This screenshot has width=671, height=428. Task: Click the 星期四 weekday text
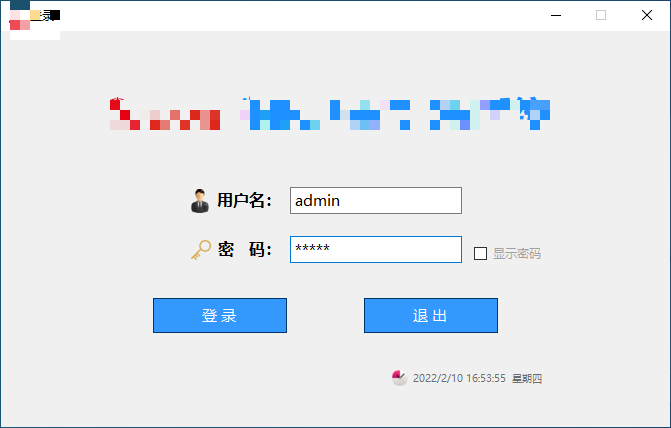click(527, 378)
